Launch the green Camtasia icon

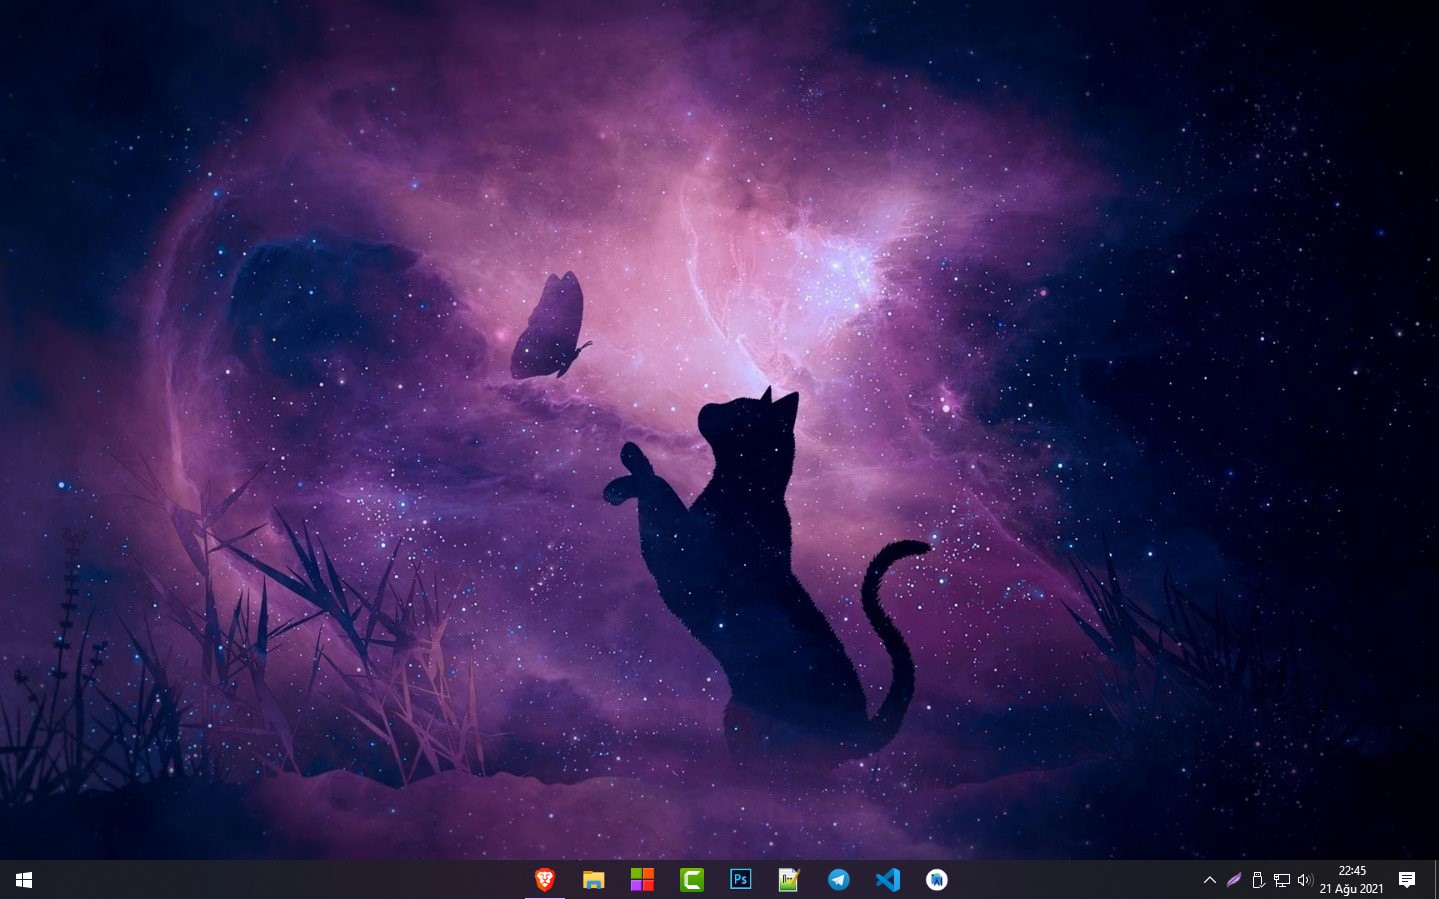click(x=691, y=880)
